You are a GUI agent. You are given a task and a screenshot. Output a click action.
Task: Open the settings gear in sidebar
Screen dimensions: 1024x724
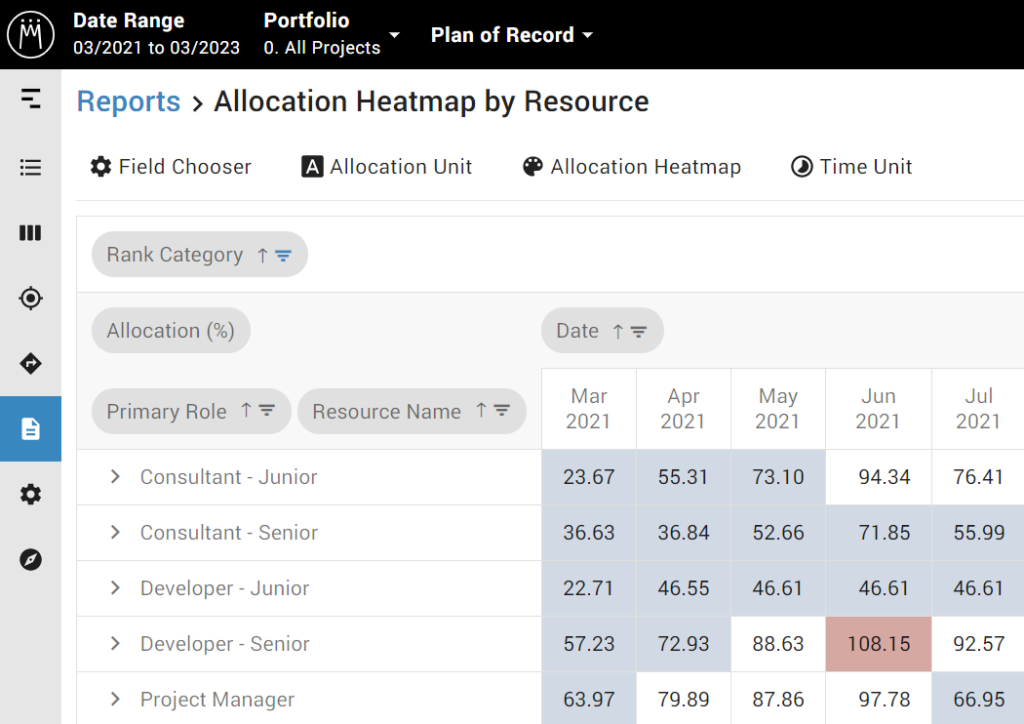tap(31, 494)
